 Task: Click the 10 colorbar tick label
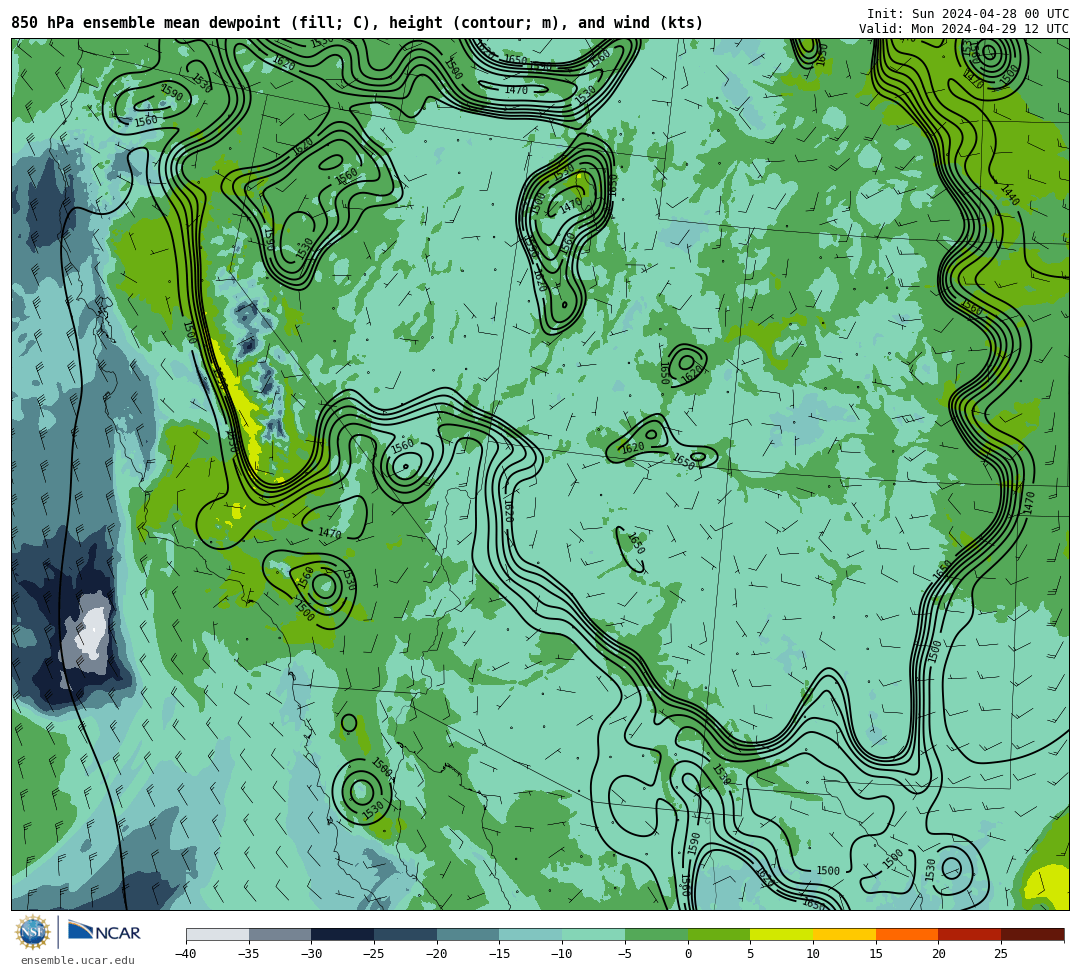(x=813, y=954)
